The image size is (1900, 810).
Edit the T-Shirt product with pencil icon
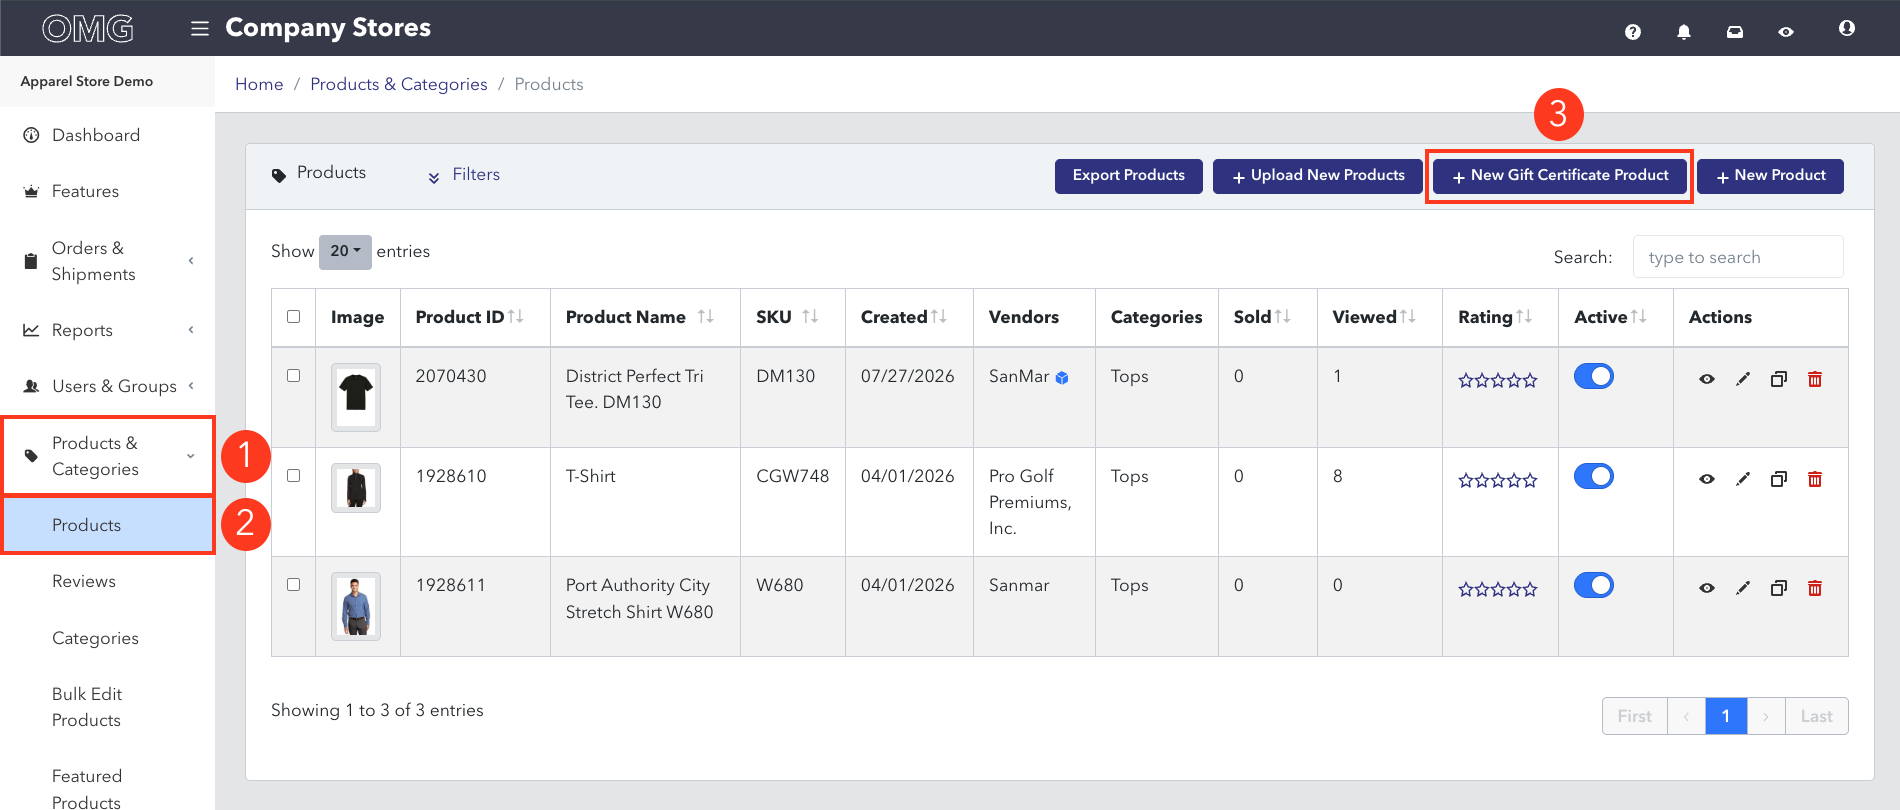[1743, 479]
